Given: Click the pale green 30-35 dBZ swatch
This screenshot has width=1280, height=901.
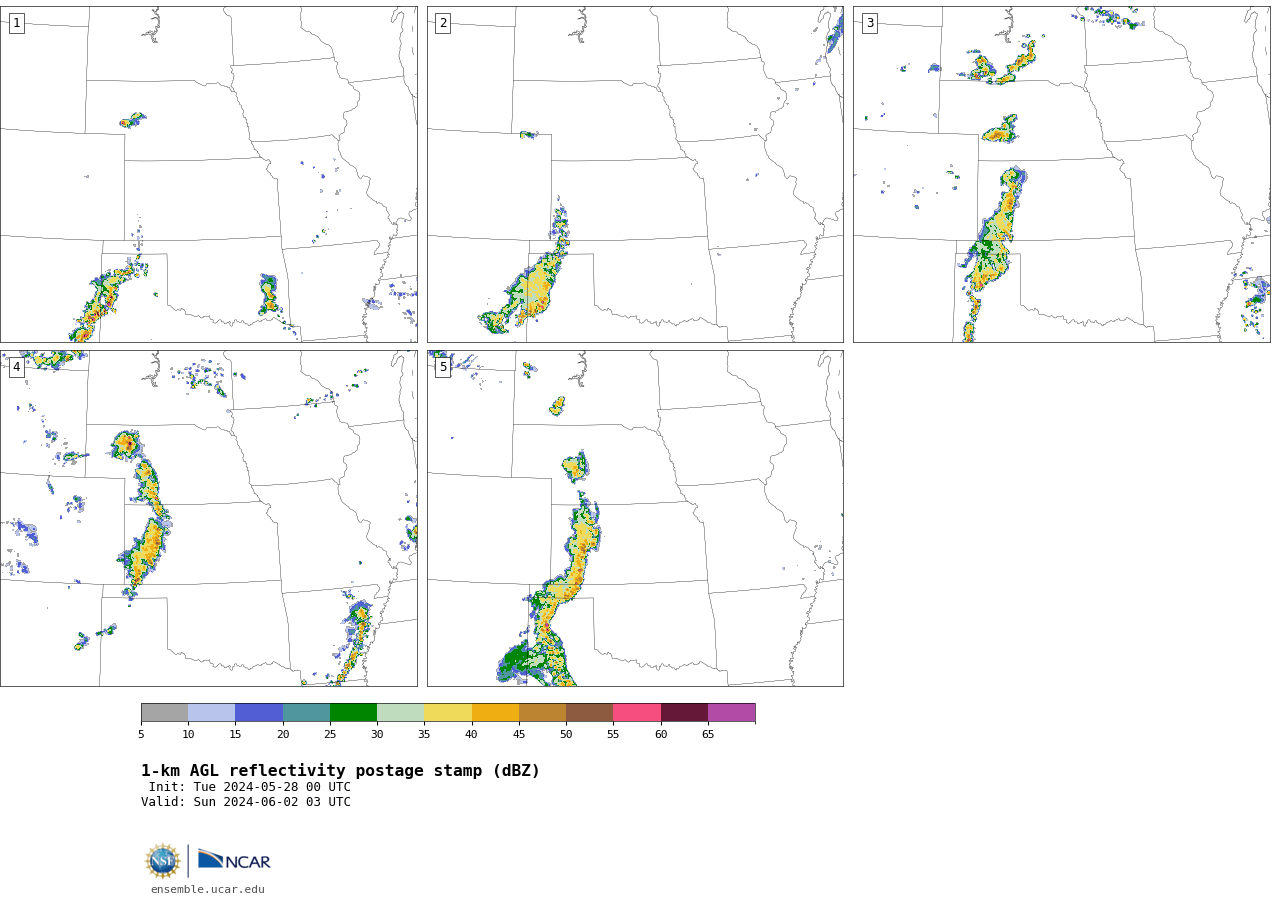Looking at the screenshot, I should tap(400, 713).
